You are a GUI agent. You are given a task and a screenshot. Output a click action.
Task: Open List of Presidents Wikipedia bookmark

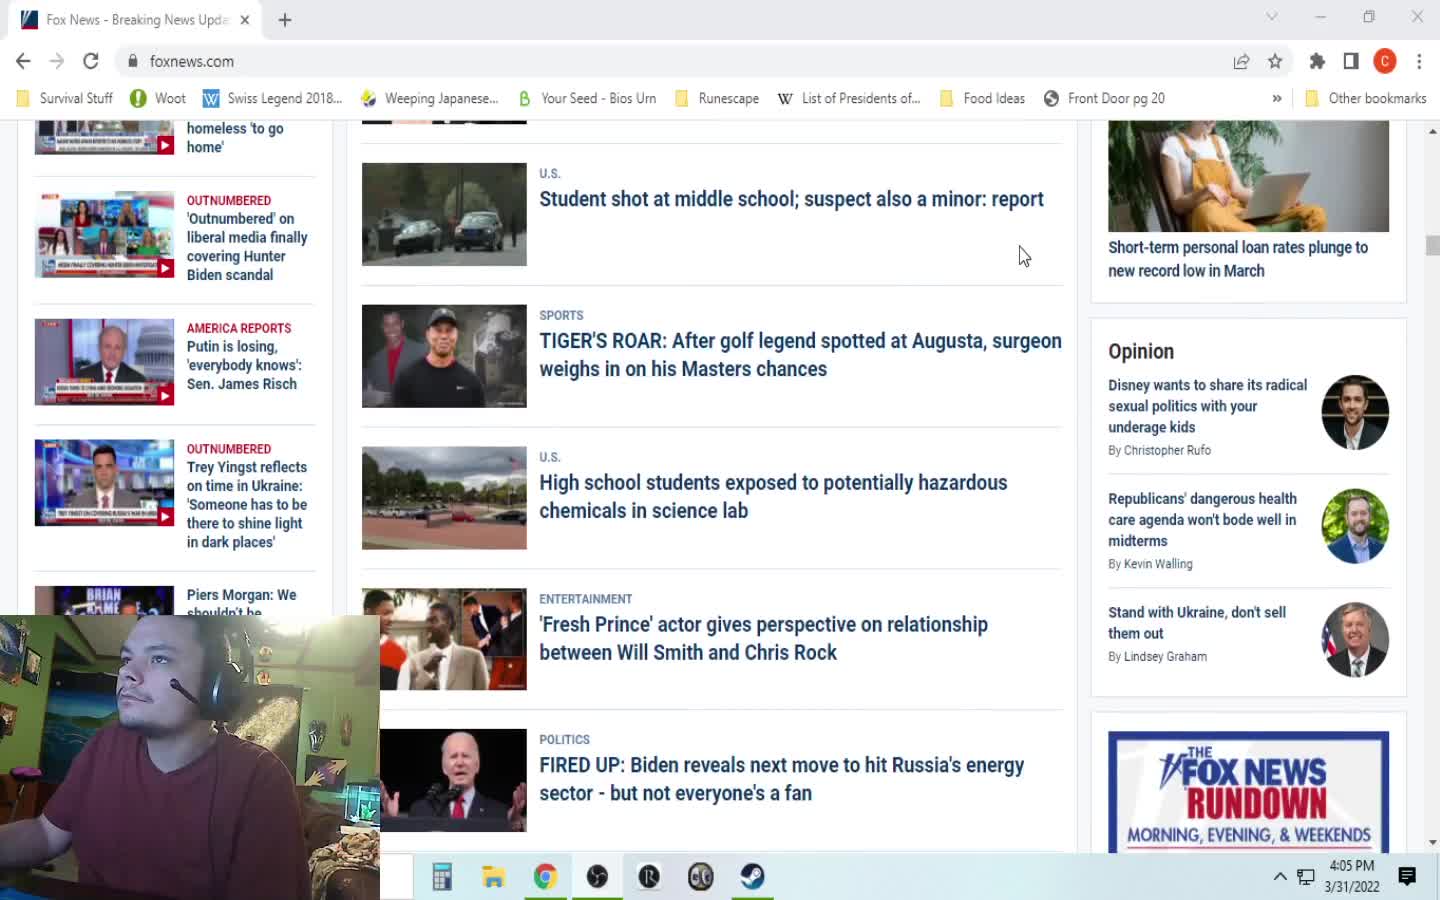coord(849,98)
